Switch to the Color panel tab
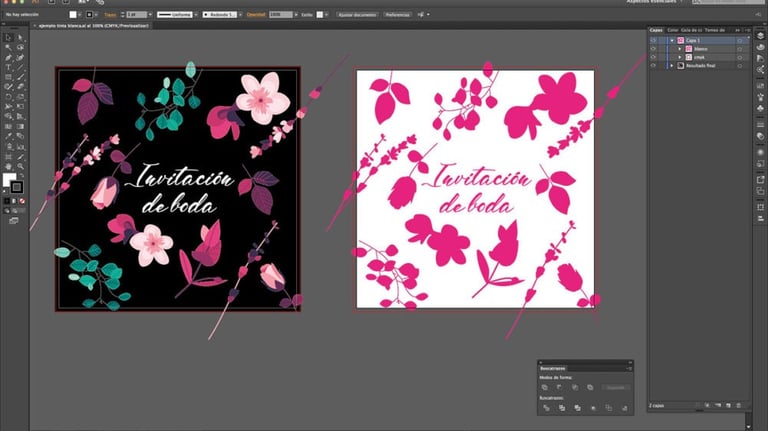This screenshot has height=431, width=768. pos(672,30)
